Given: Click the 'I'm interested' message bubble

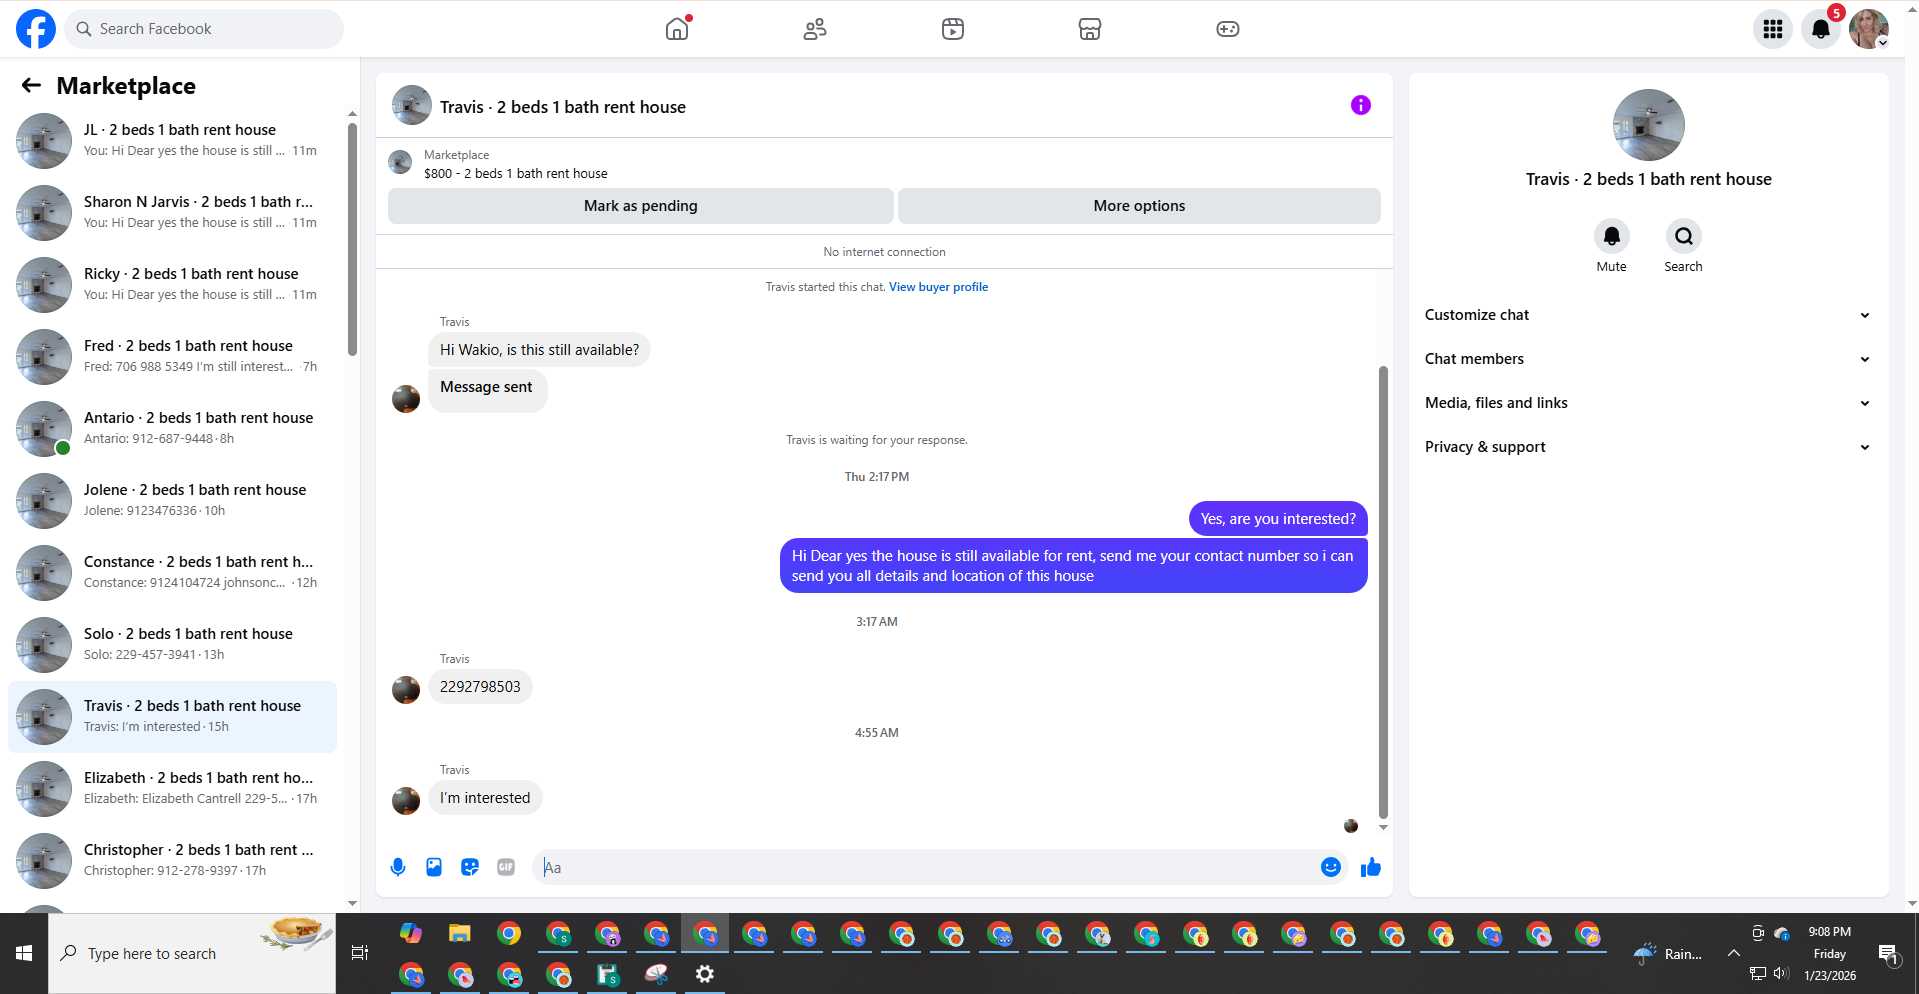Looking at the screenshot, I should click(x=485, y=798).
